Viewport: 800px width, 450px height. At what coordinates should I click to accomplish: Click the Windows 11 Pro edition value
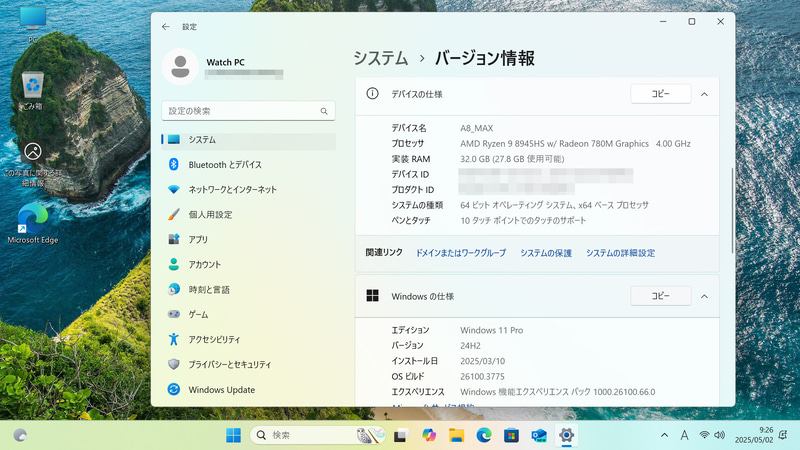(x=491, y=331)
